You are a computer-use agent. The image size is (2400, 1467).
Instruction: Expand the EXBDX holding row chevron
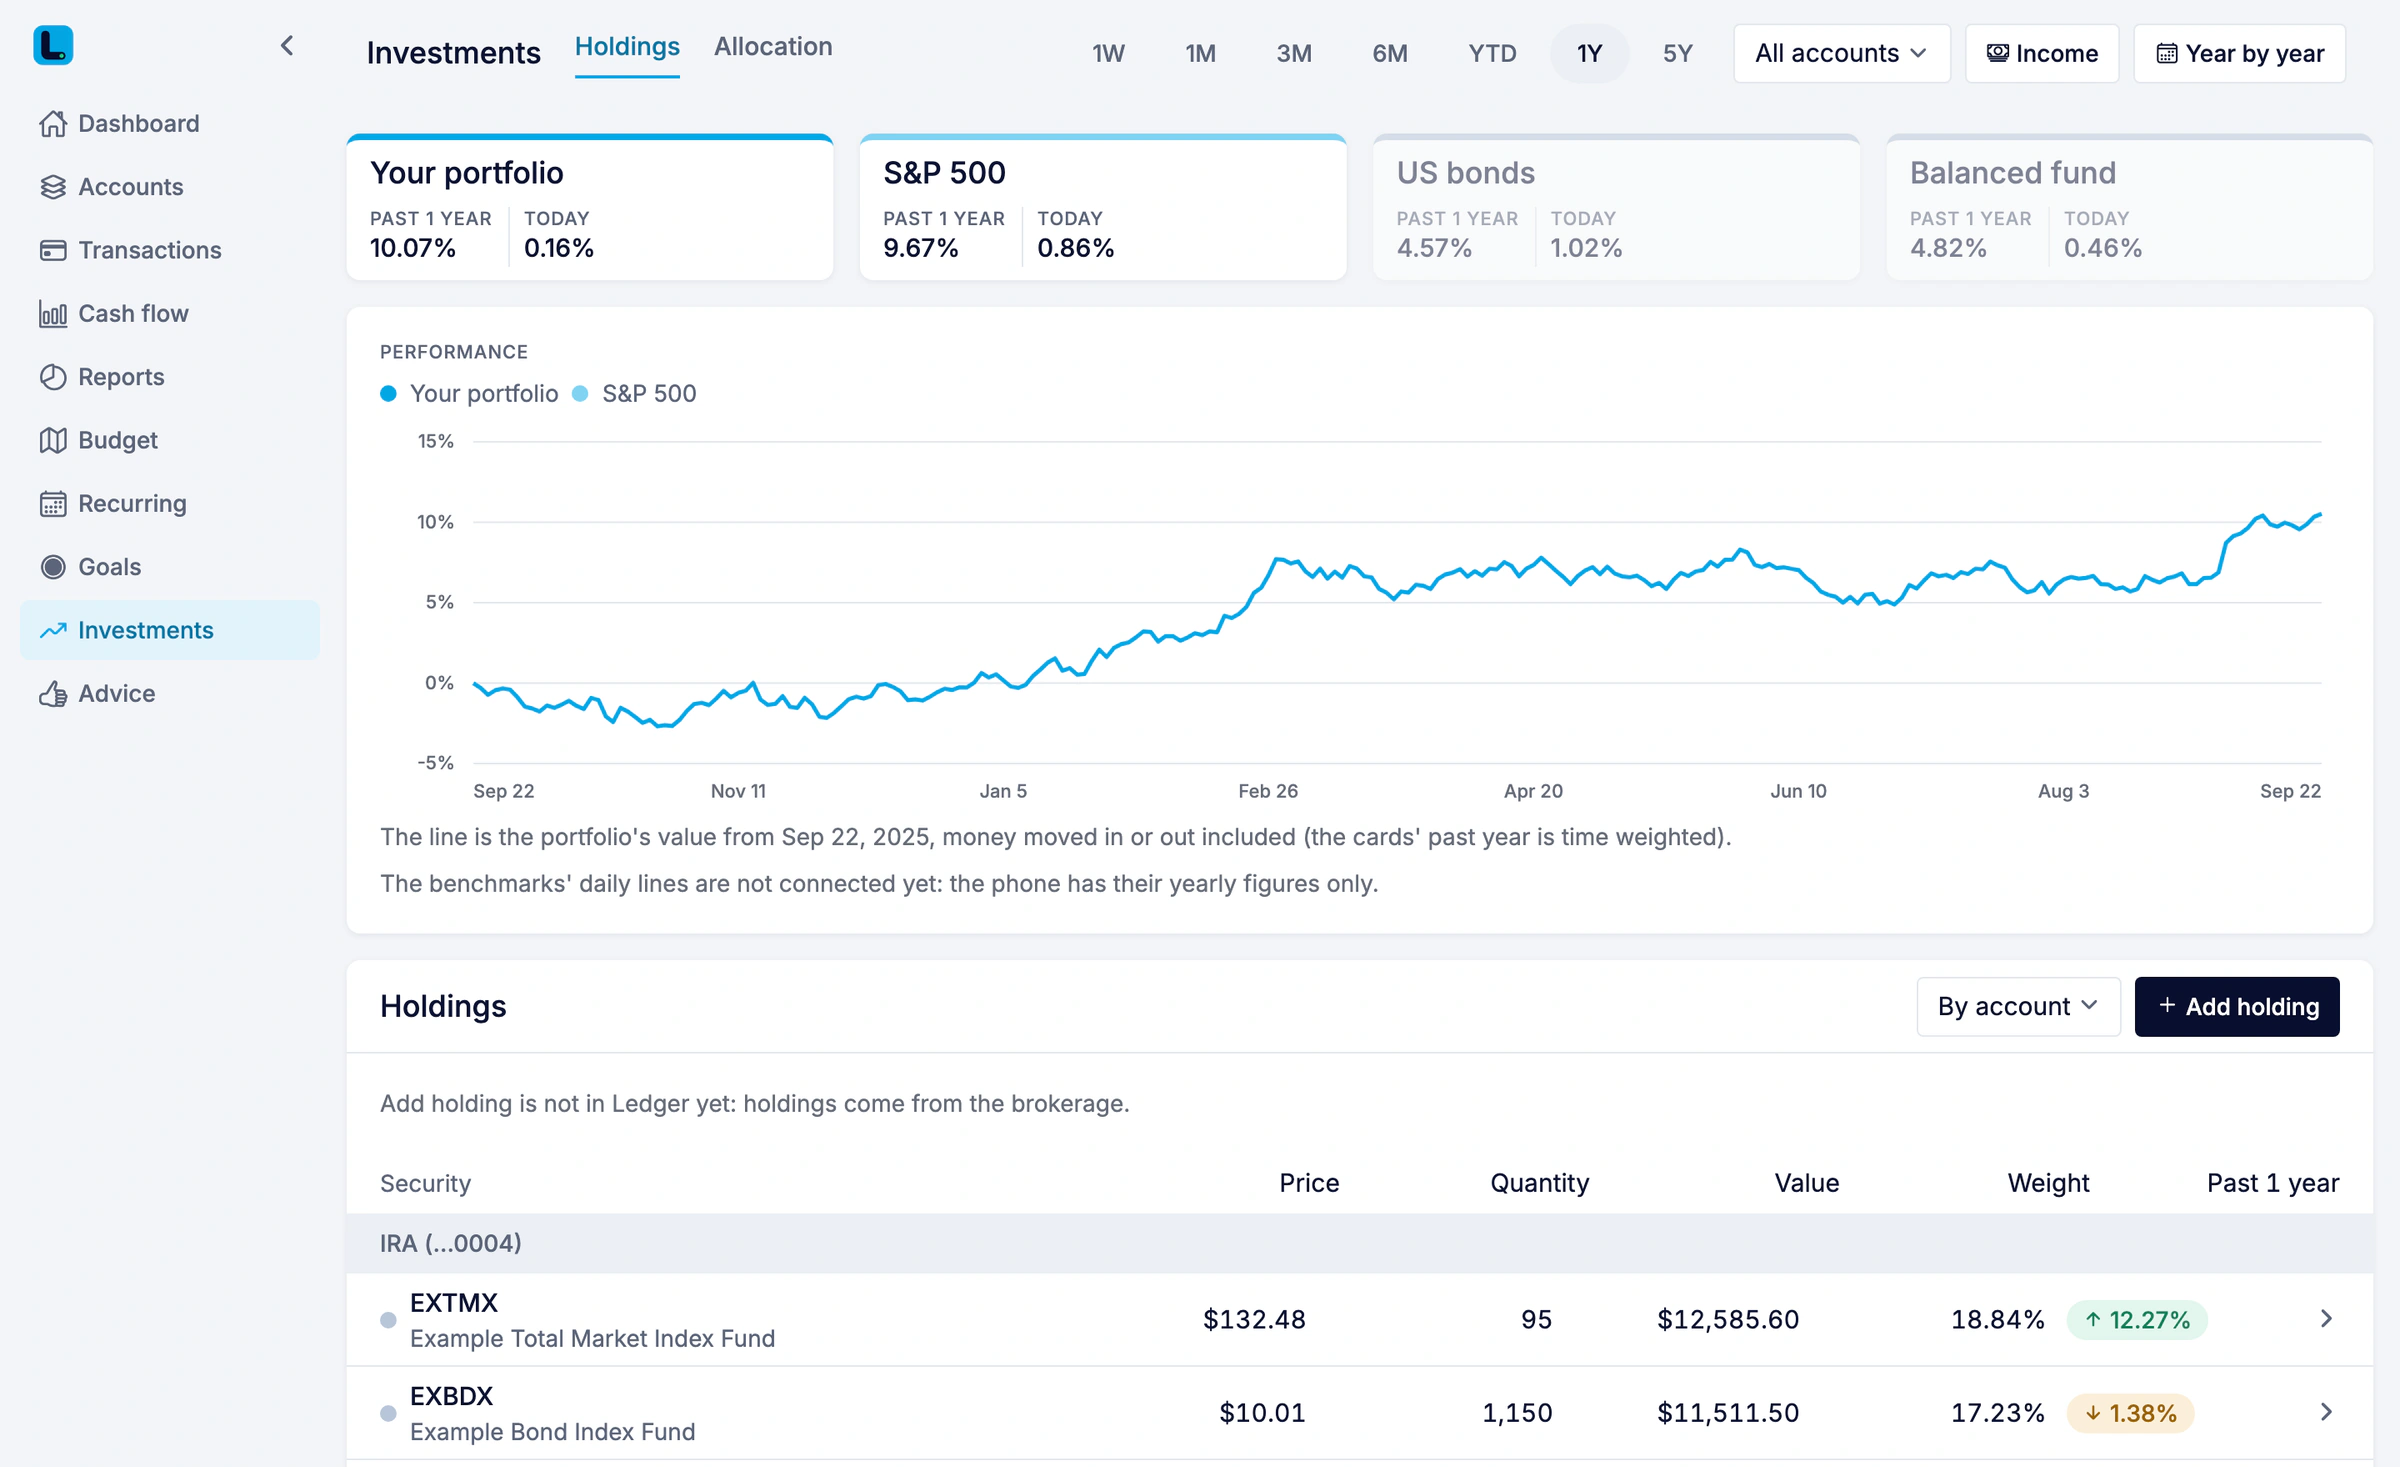tap(2326, 1412)
